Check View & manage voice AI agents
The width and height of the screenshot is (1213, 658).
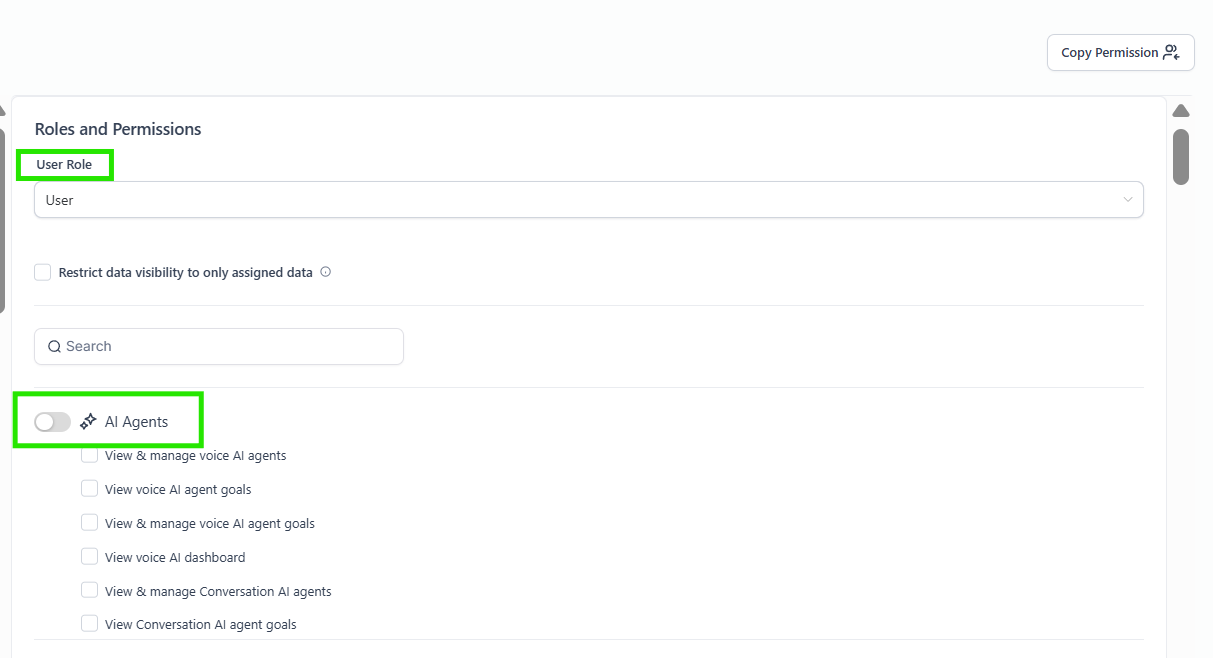coord(90,455)
